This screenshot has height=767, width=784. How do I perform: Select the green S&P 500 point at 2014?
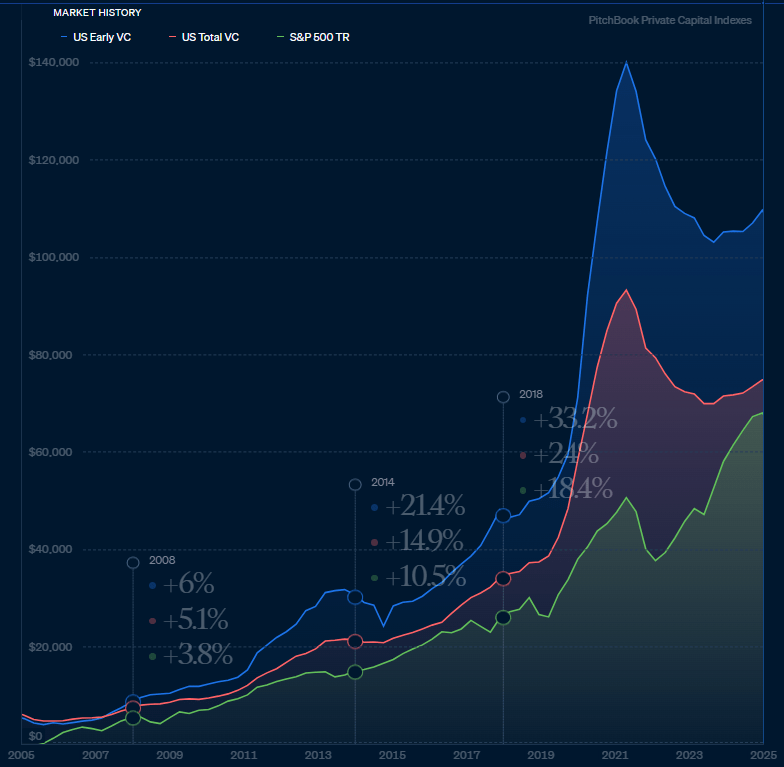[x=354, y=671]
